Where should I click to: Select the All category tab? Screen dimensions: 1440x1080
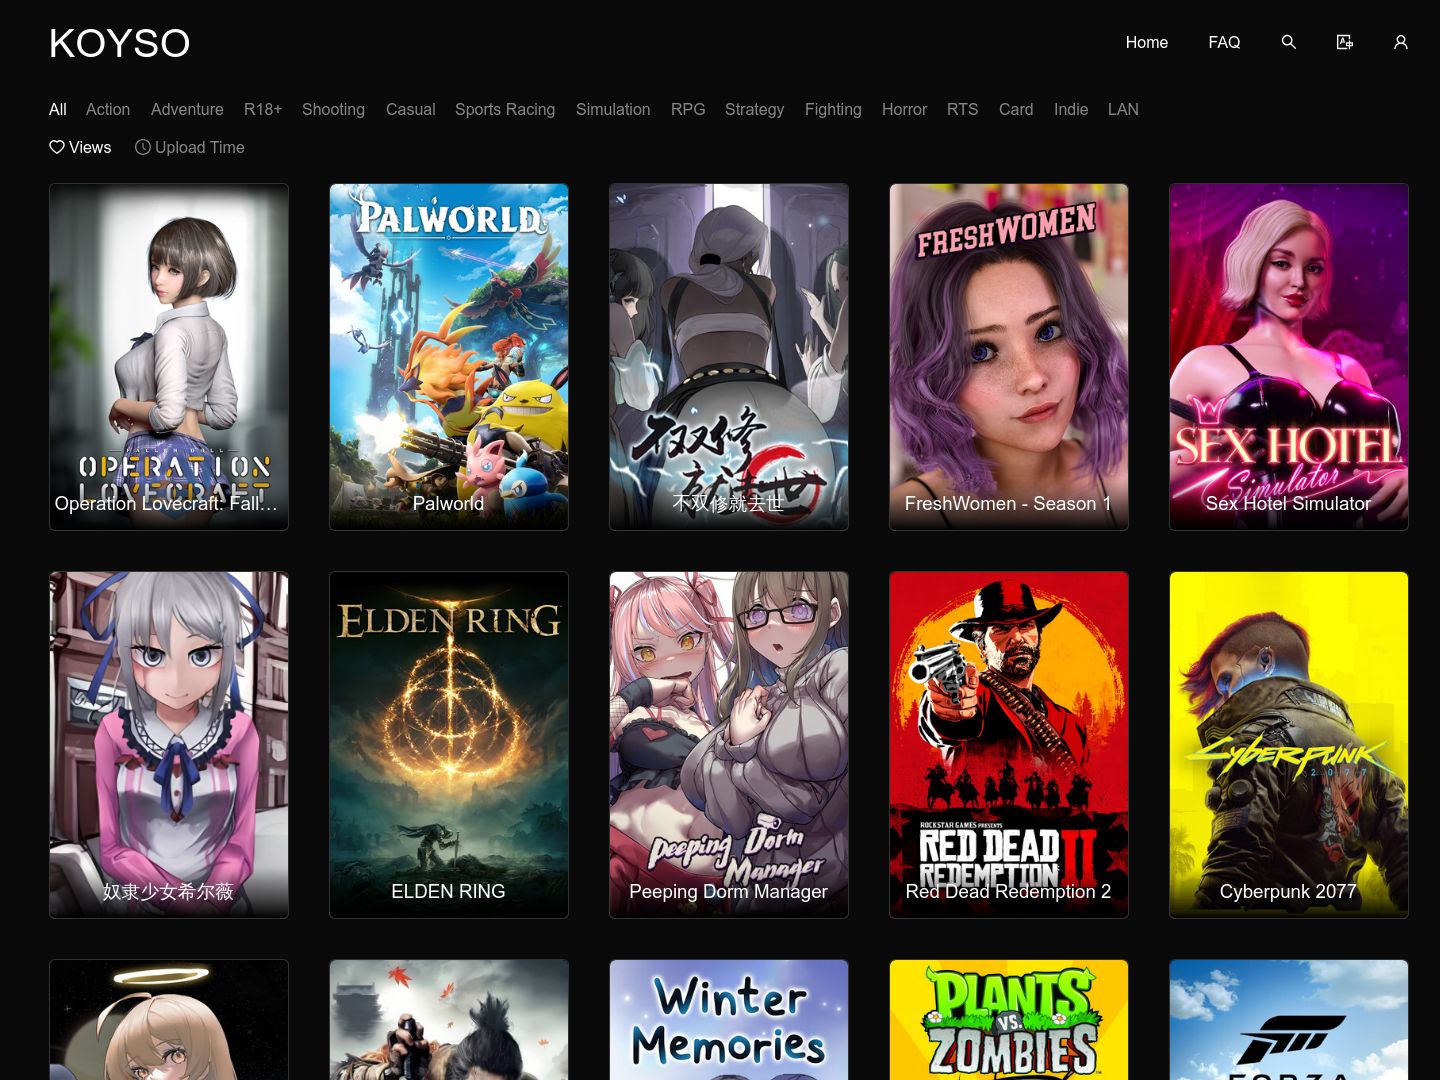click(58, 109)
